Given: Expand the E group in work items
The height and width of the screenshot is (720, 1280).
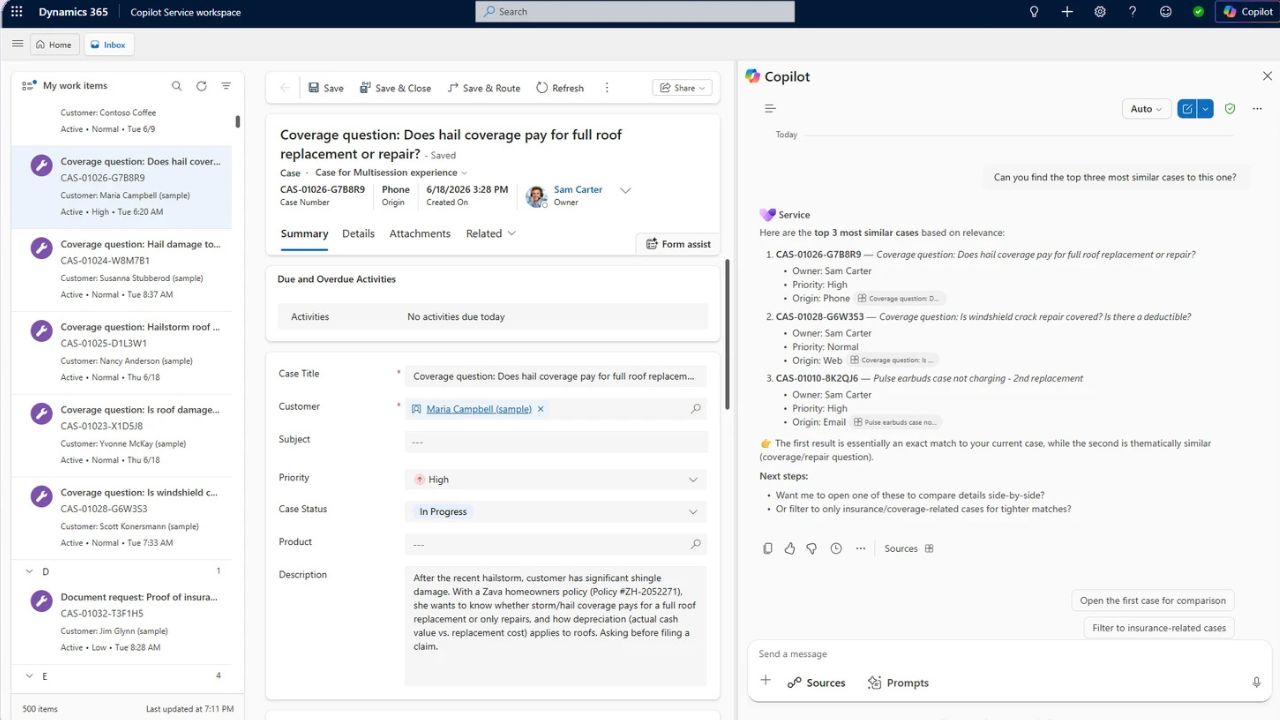Looking at the screenshot, I should click(29, 677).
